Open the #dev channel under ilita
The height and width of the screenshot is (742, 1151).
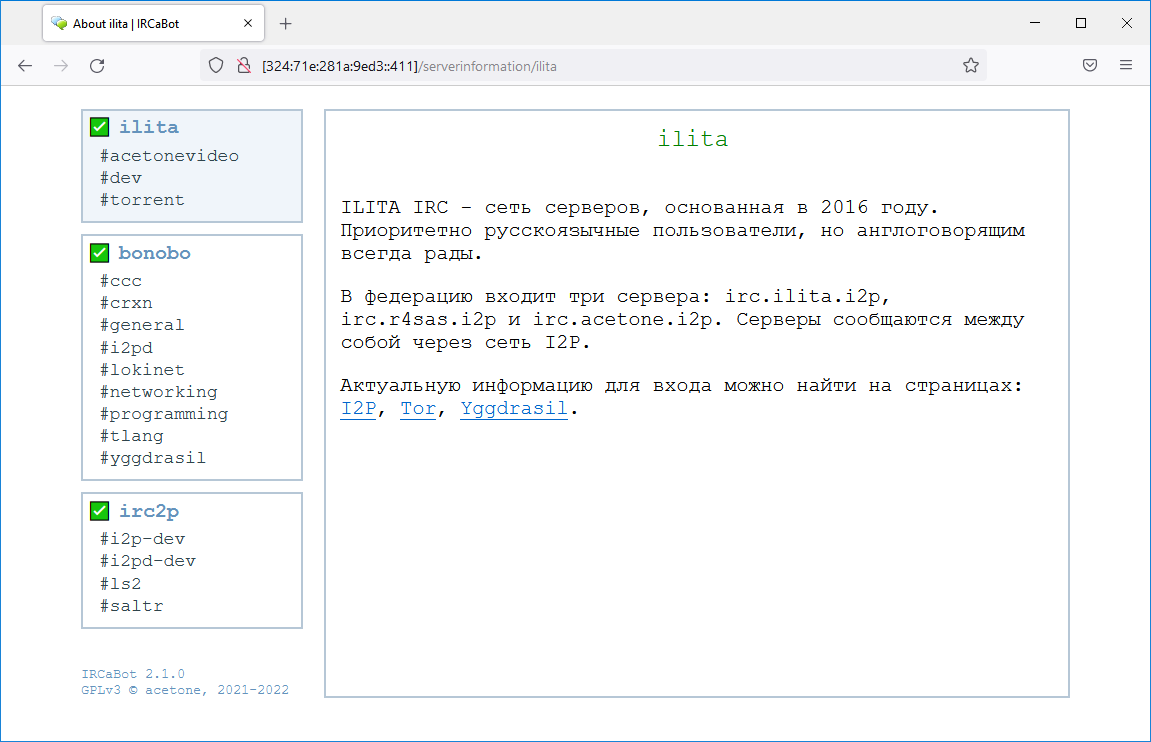[121, 178]
